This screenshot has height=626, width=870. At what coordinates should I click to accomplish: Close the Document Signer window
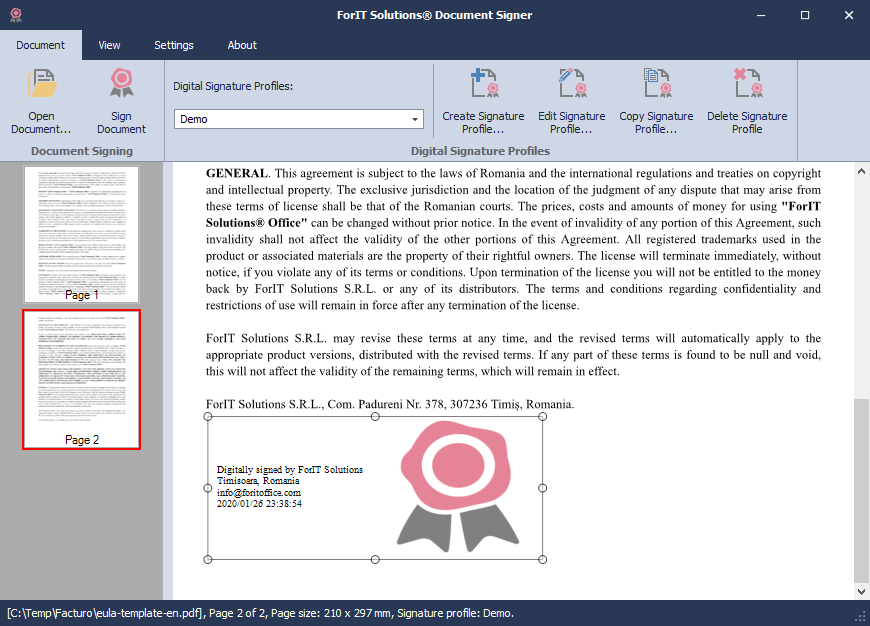[849, 15]
